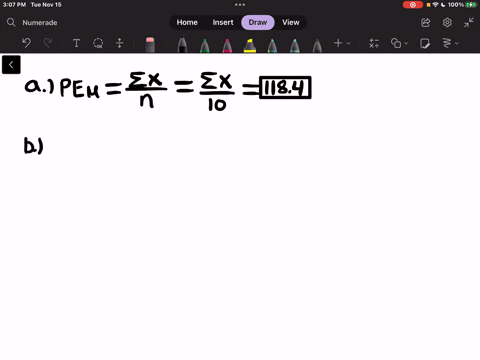
Task: Select the Text tool
Action: coord(76,43)
